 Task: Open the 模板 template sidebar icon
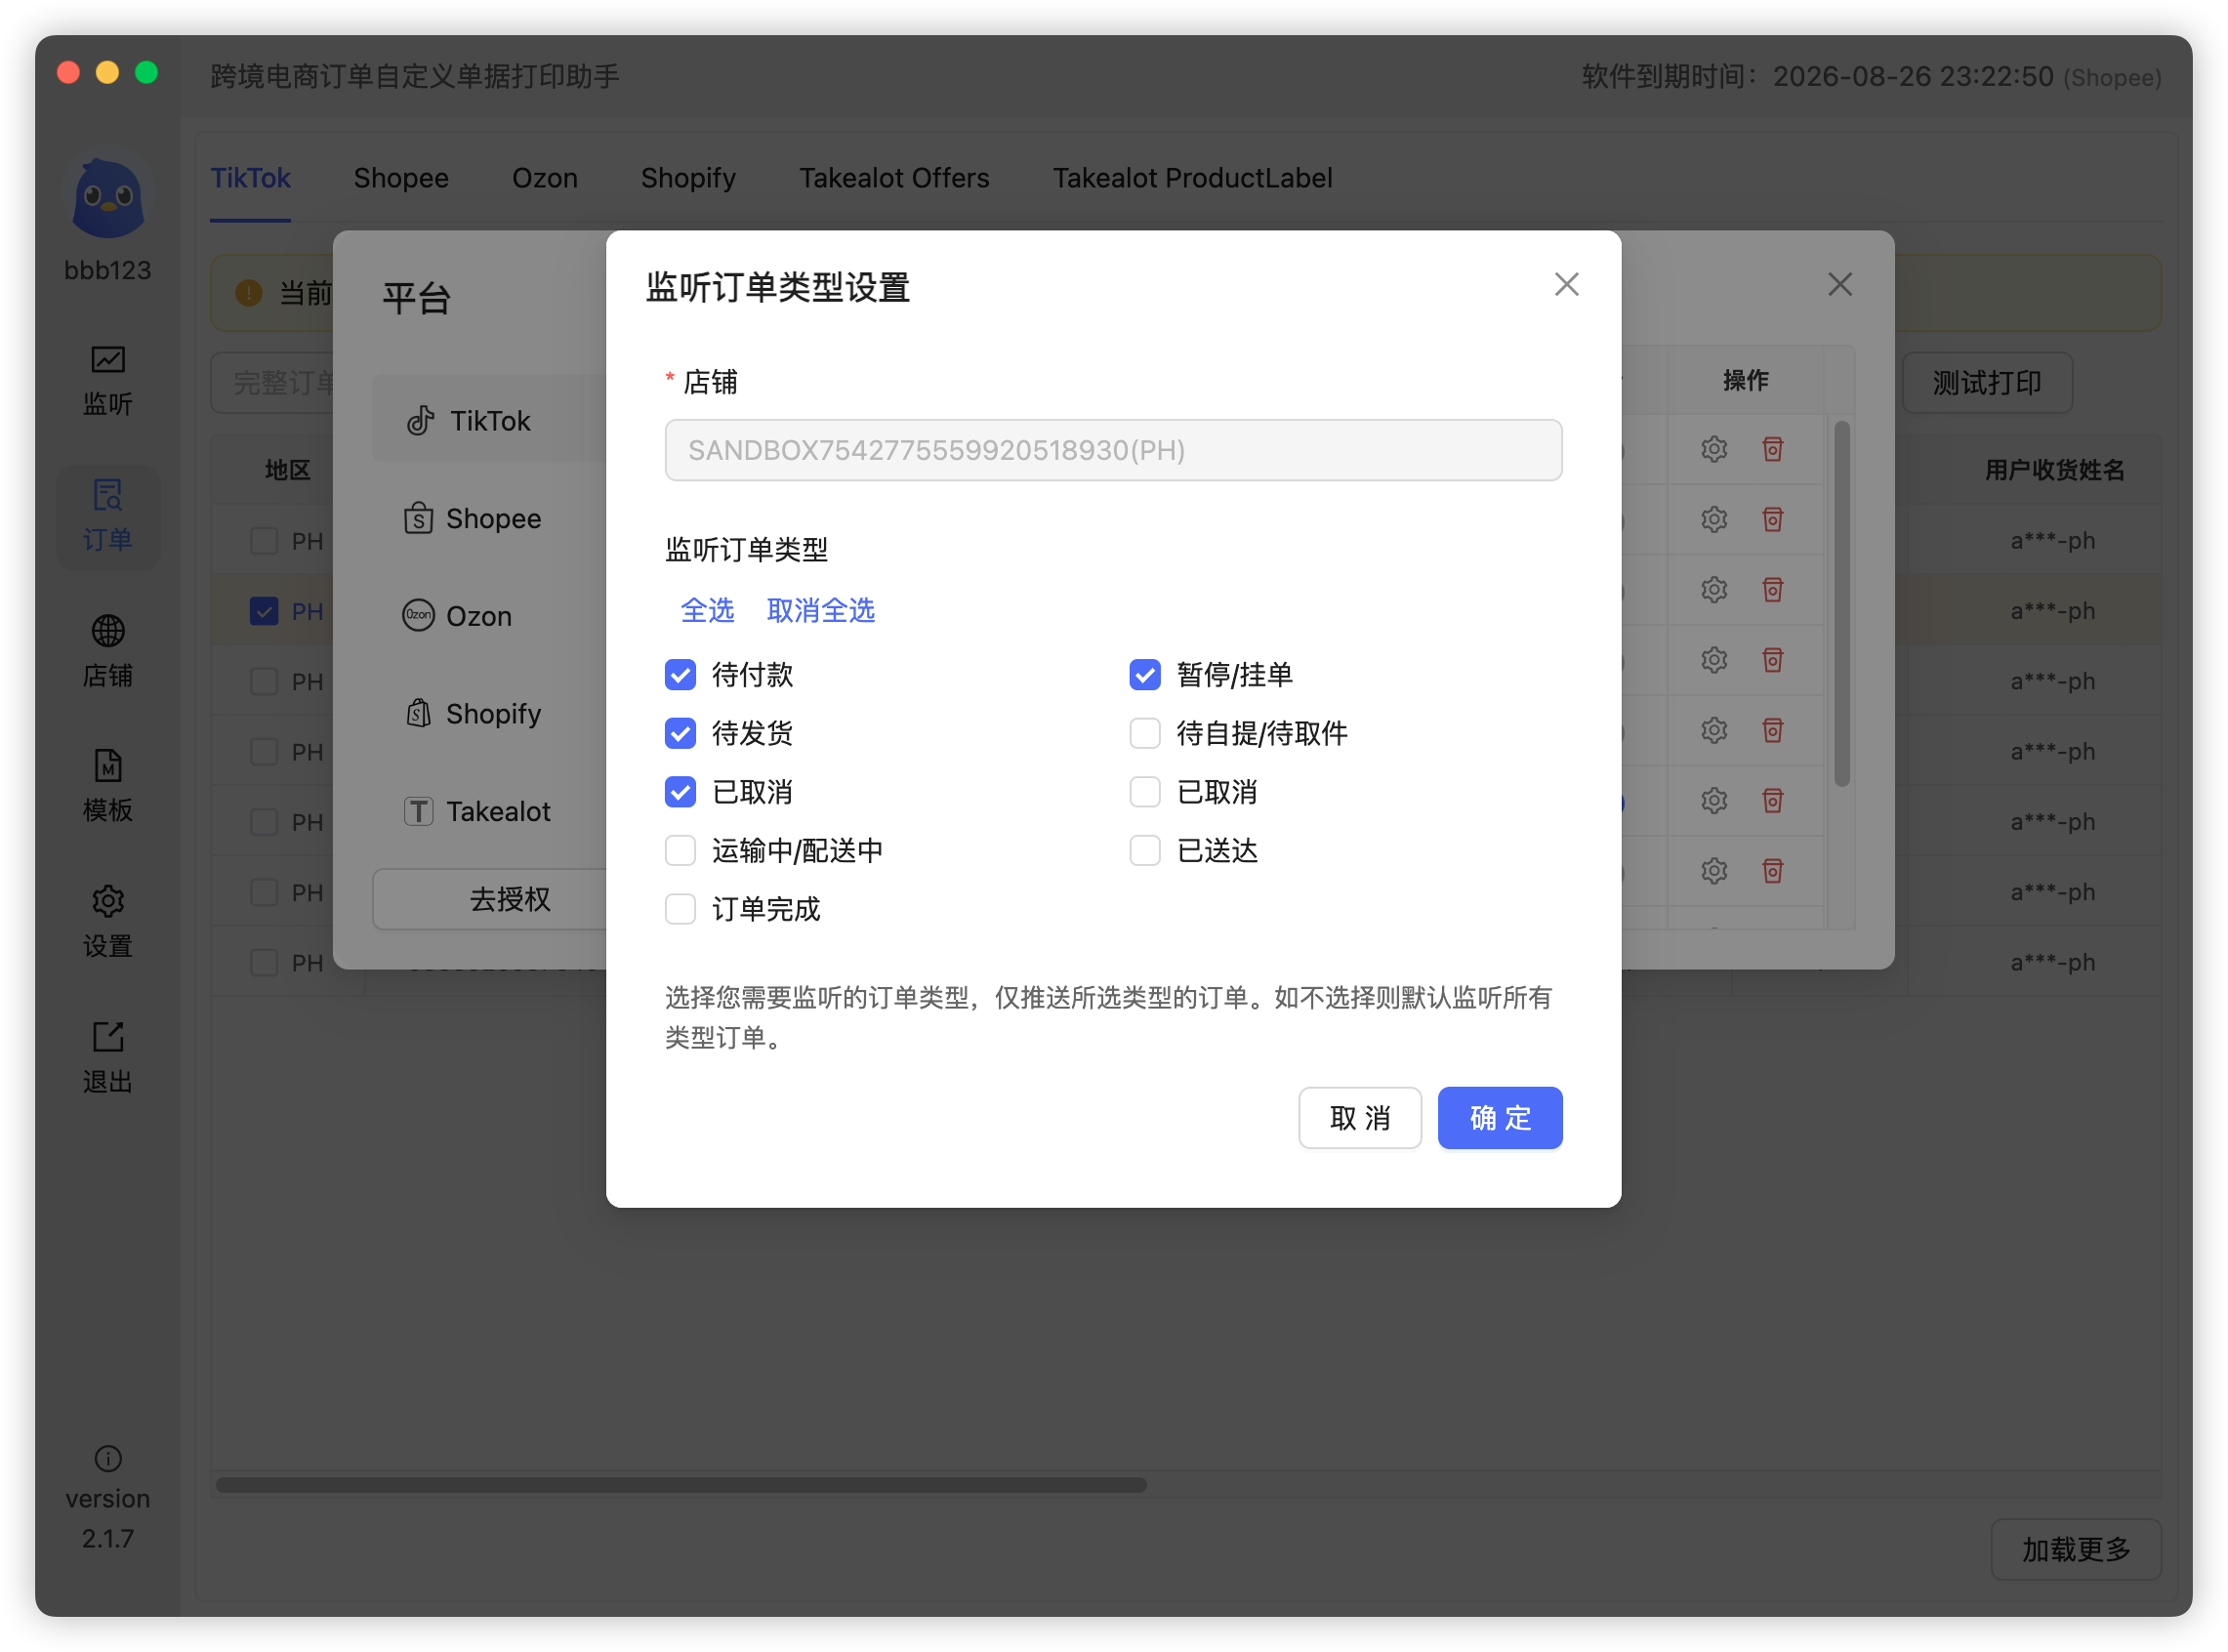click(107, 786)
